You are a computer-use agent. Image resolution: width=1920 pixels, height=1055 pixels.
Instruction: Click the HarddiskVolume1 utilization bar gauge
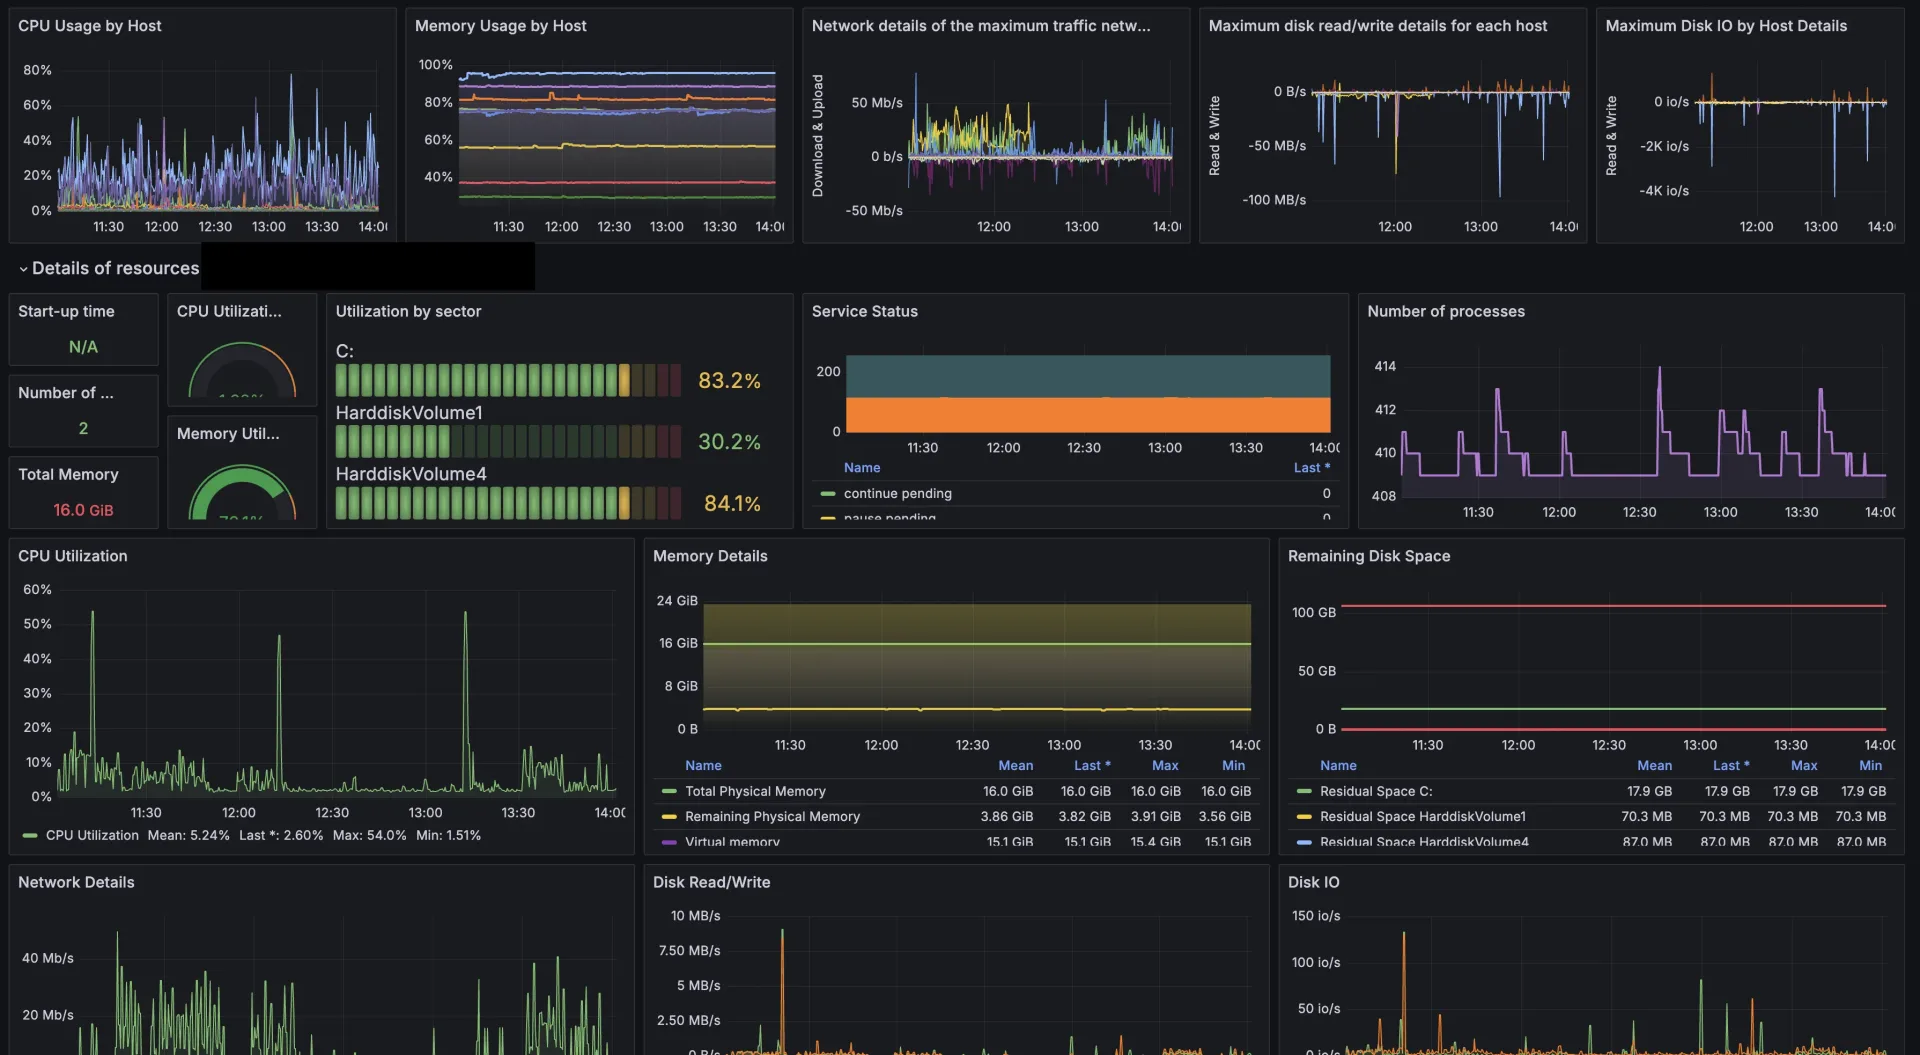click(x=508, y=441)
